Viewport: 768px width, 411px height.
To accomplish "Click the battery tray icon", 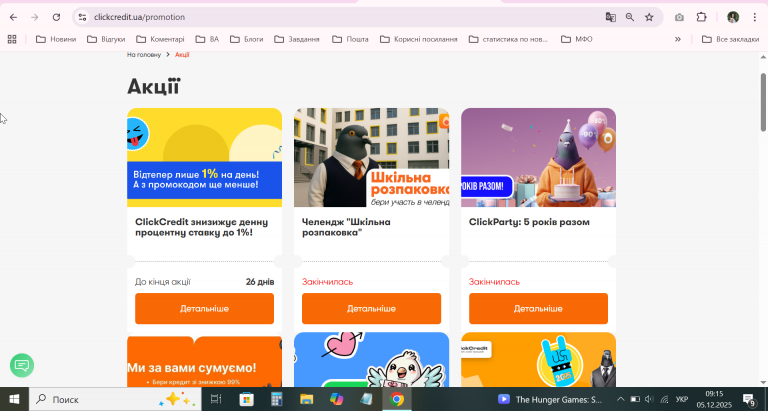I will point(635,399).
